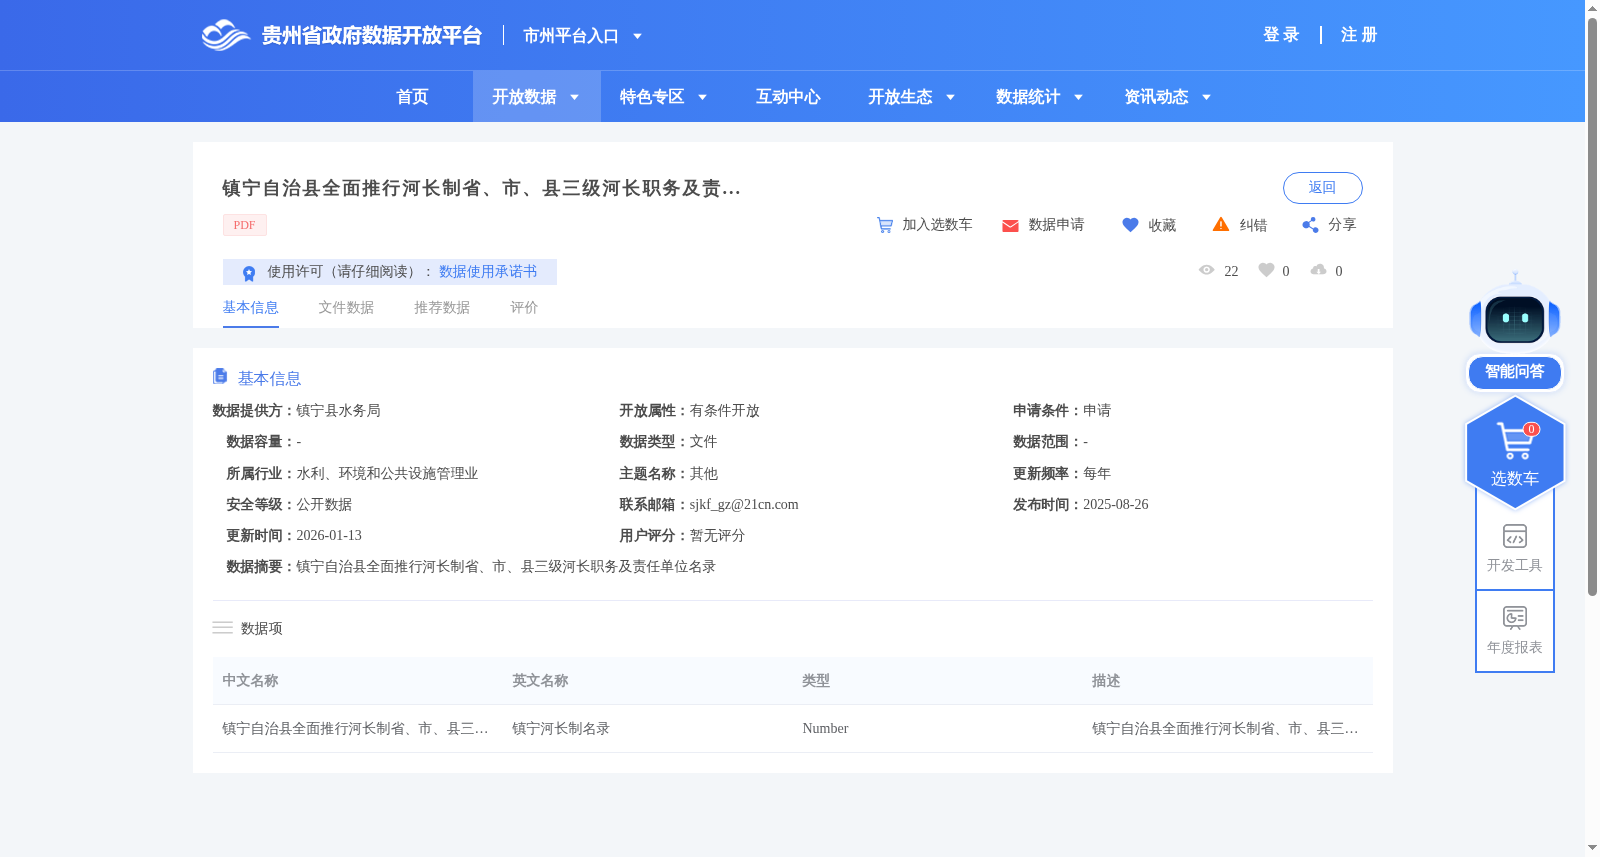Screen dimensions: 1600x857
Task: Click the 中文名称 column header
Action: tap(250, 681)
